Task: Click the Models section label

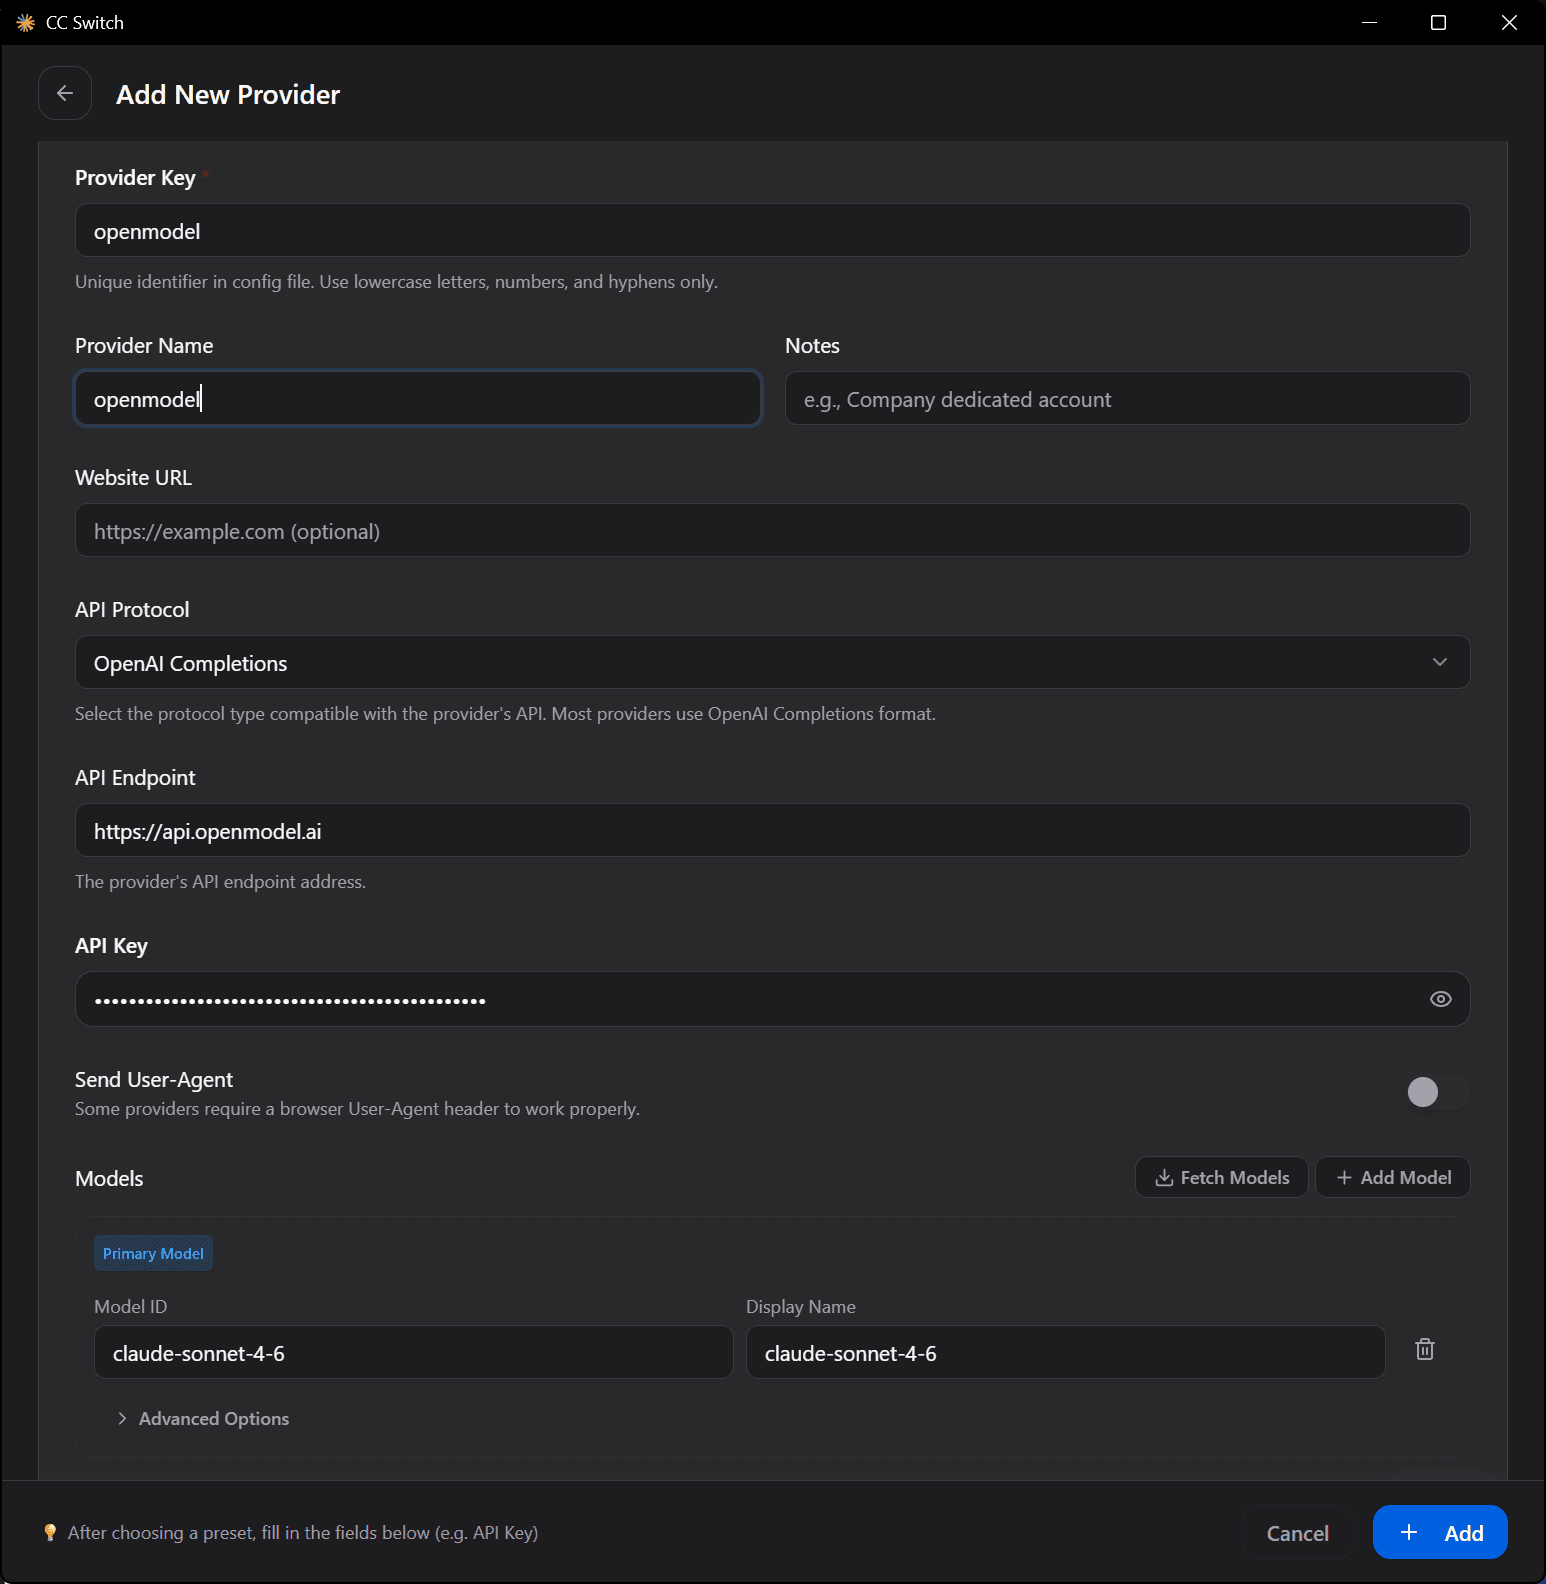Action: (109, 1178)
